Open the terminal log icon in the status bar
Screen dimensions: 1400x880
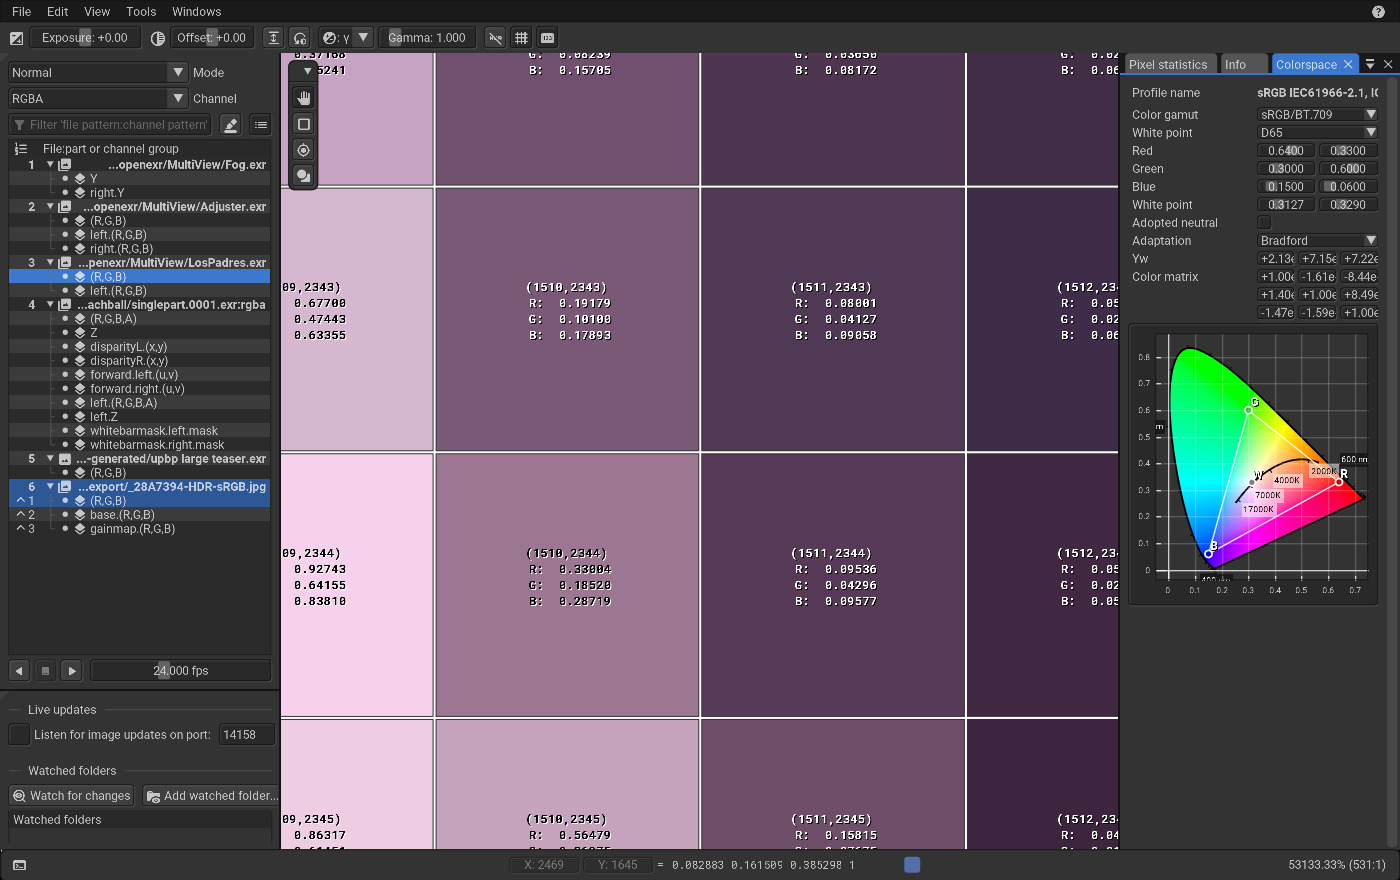tap(19, 865)
